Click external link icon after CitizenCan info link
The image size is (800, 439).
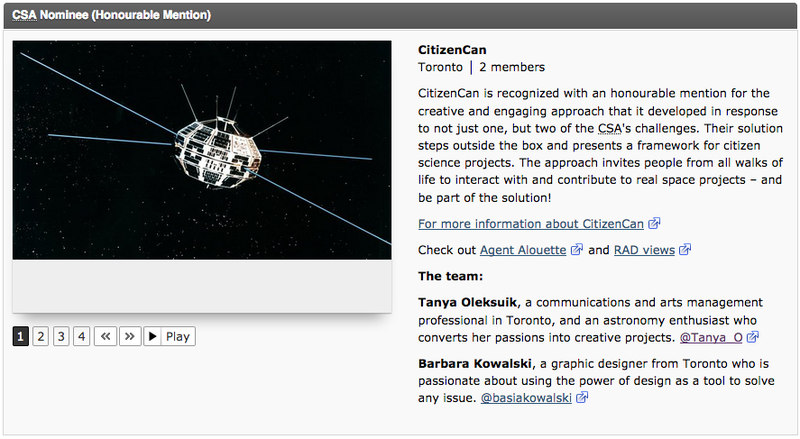(x=654, y=224)
